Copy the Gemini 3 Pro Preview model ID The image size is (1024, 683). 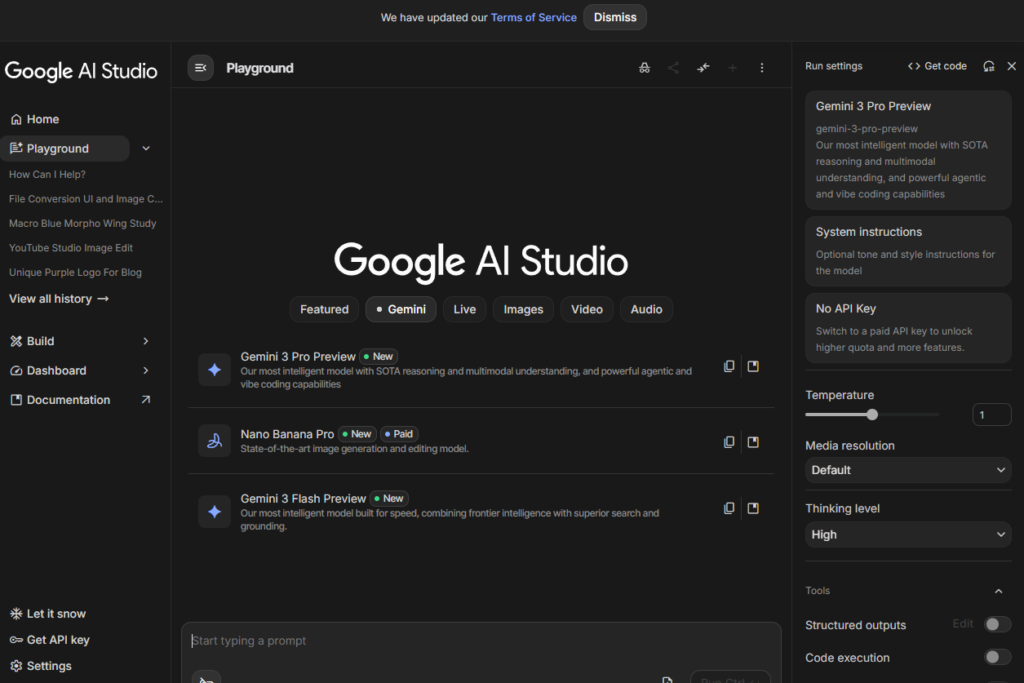pos(729,366)
